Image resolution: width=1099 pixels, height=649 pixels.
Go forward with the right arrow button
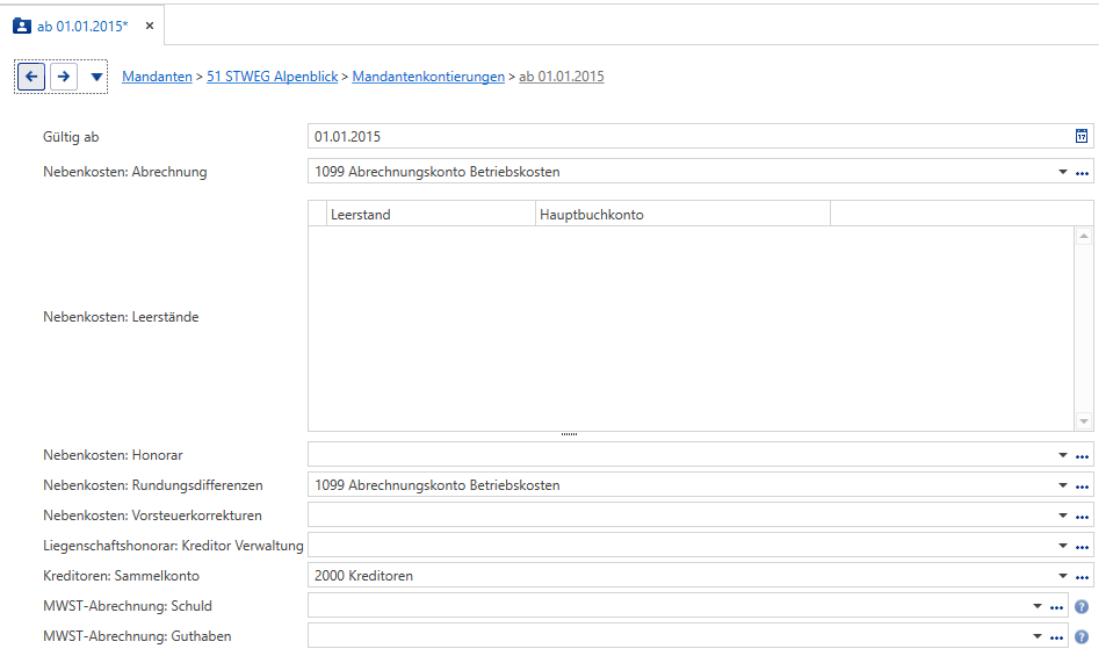64,76
